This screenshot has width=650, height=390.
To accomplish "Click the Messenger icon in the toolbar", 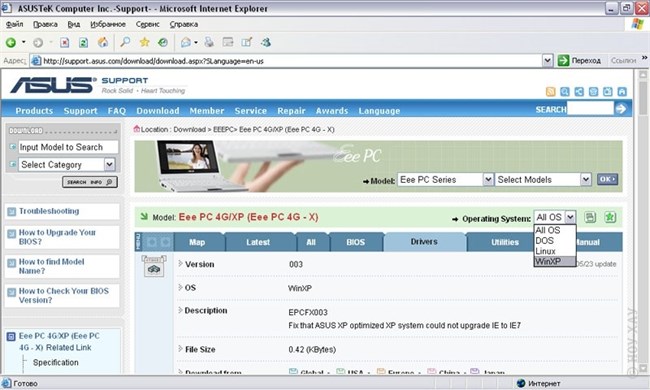I will [266, 42].
